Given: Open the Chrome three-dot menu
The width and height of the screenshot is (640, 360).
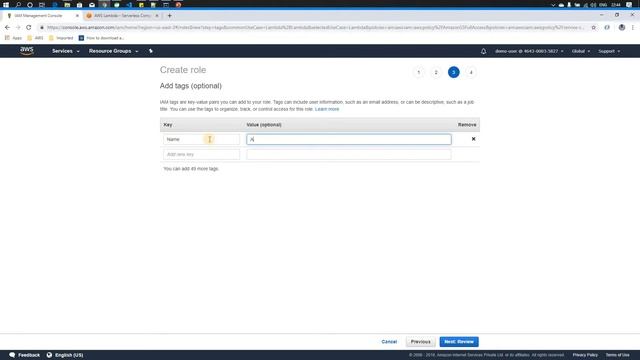Looking at the screenshot, I should click(633, 27).
